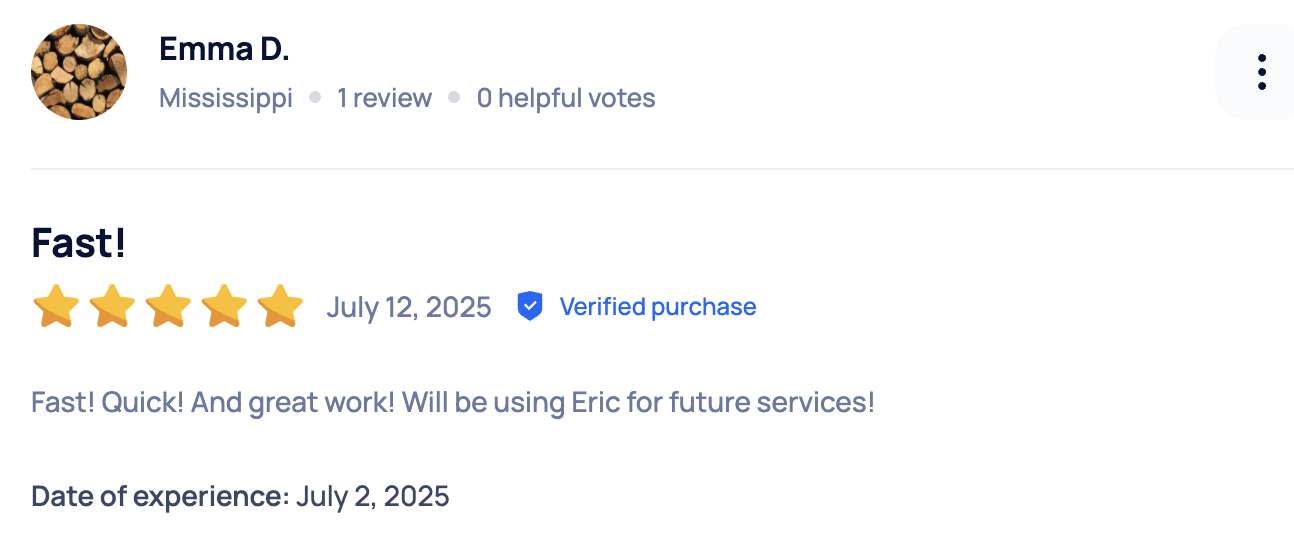
Task: Click the 0 helpful votes text
Action: tap(566, 98)
